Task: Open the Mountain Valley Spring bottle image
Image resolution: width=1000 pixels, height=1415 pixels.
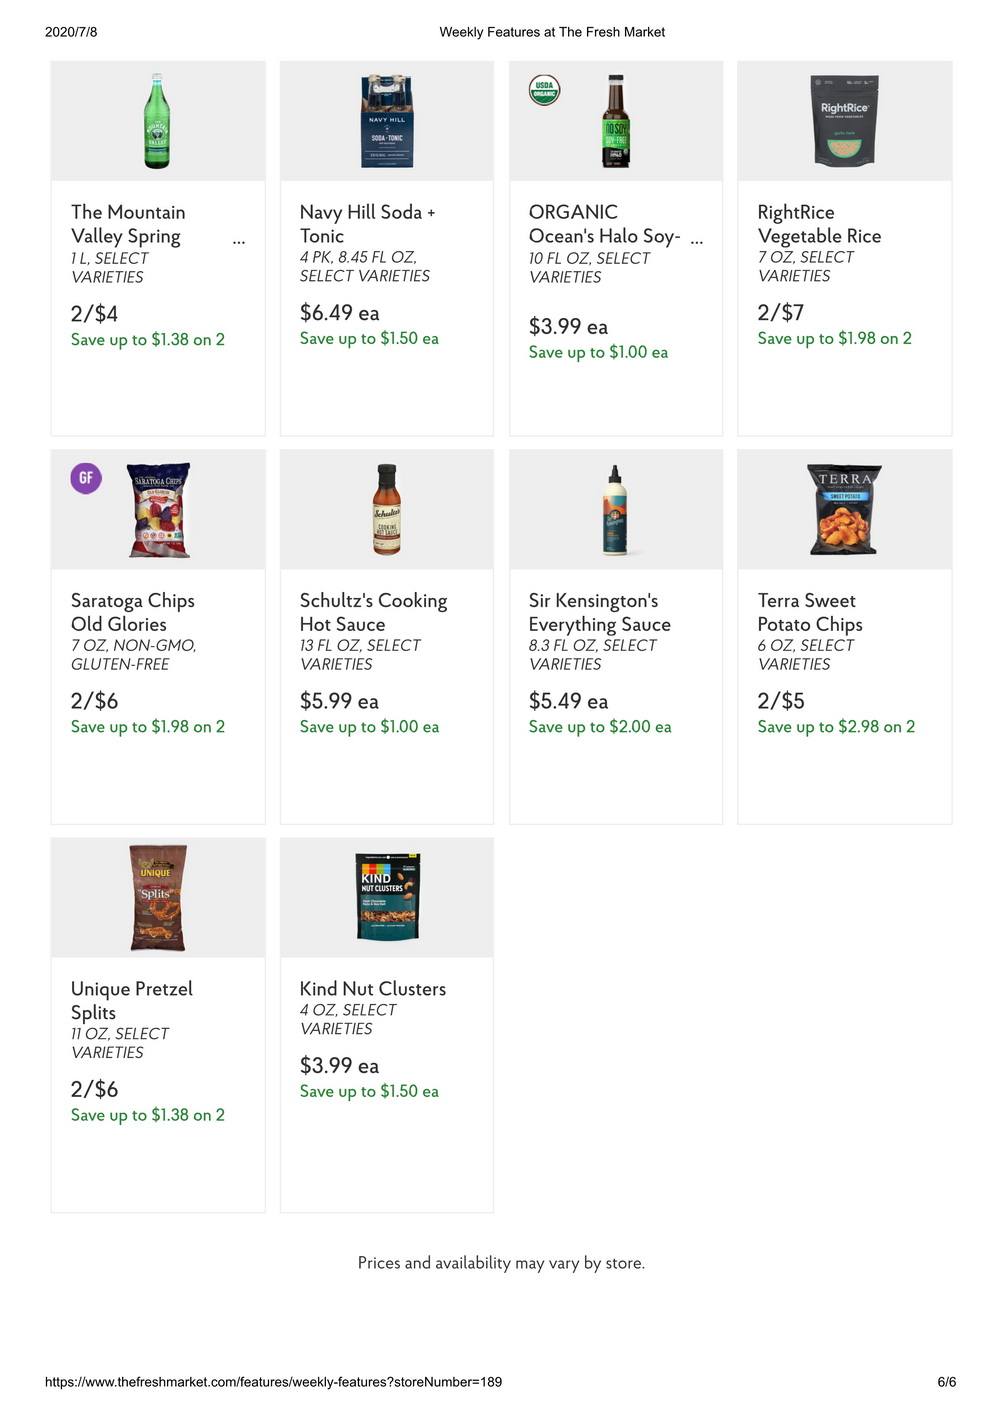Action: pos(158,121)
